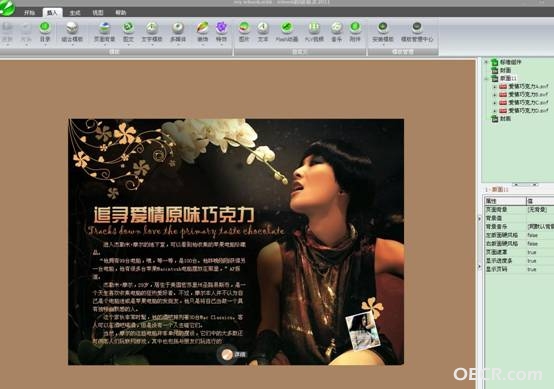This screenshot has width=554, height=389.
Task: Expand the 爱情巧克力D.swf node
Action: point(495,111)
